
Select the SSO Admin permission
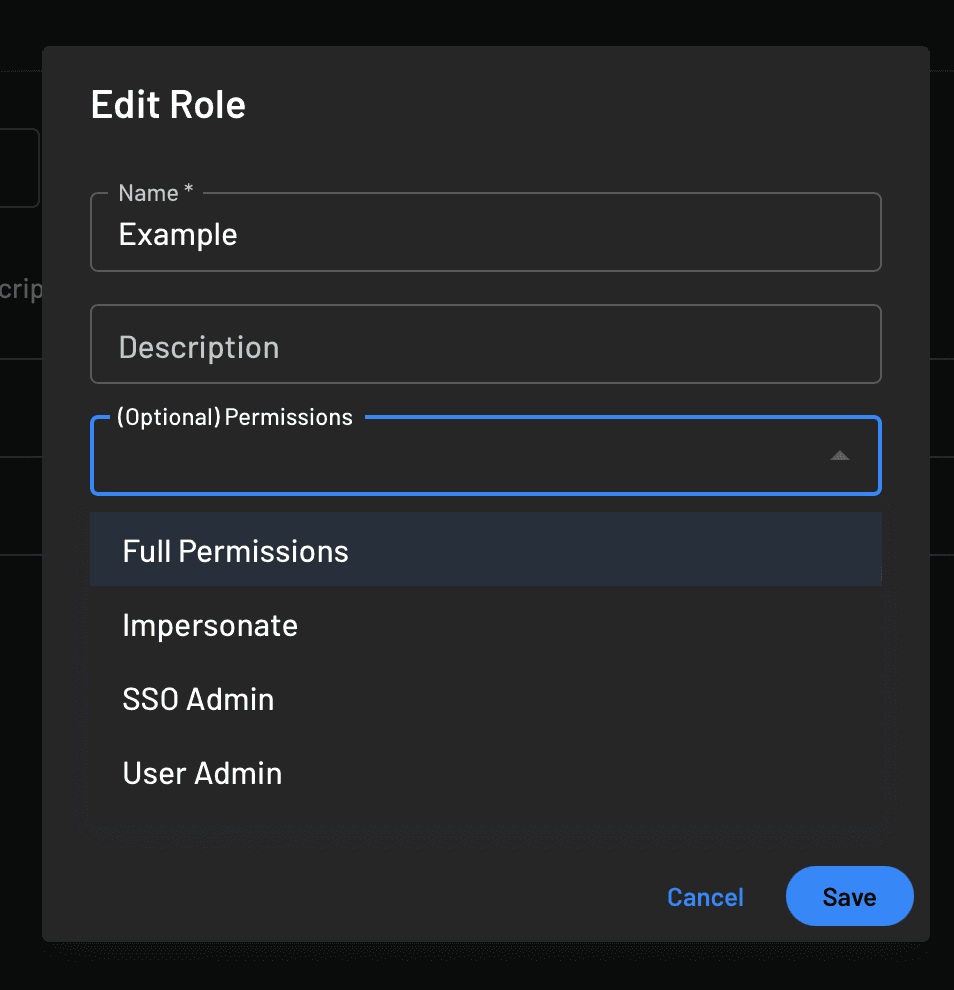coord(198,699)
